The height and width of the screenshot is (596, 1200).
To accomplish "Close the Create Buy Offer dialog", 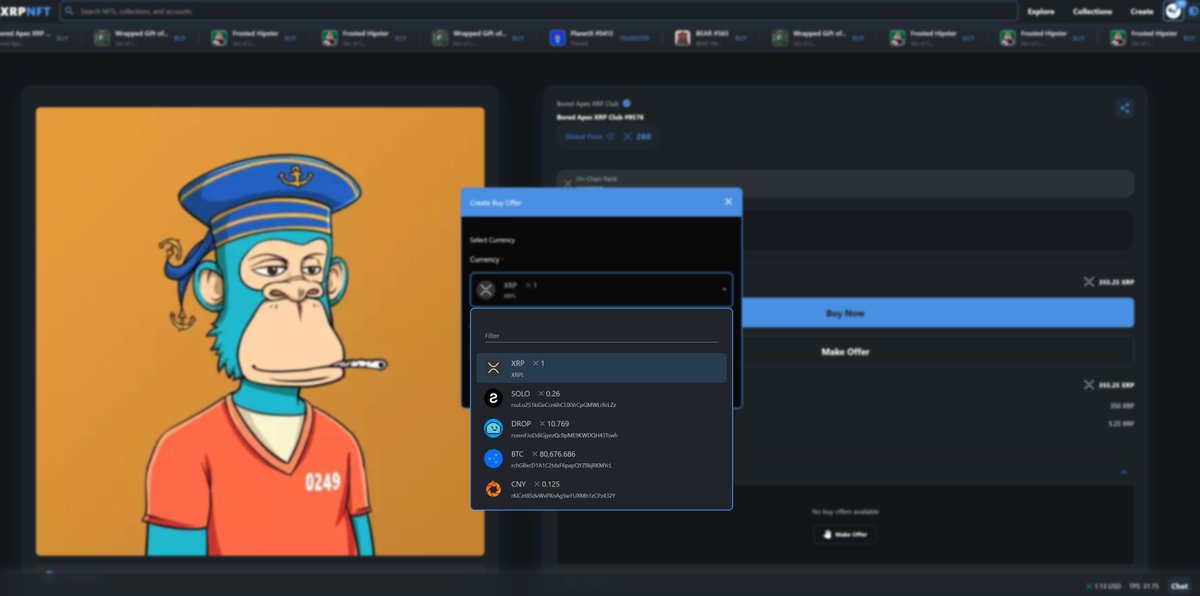I will click(x=728, y=202).
